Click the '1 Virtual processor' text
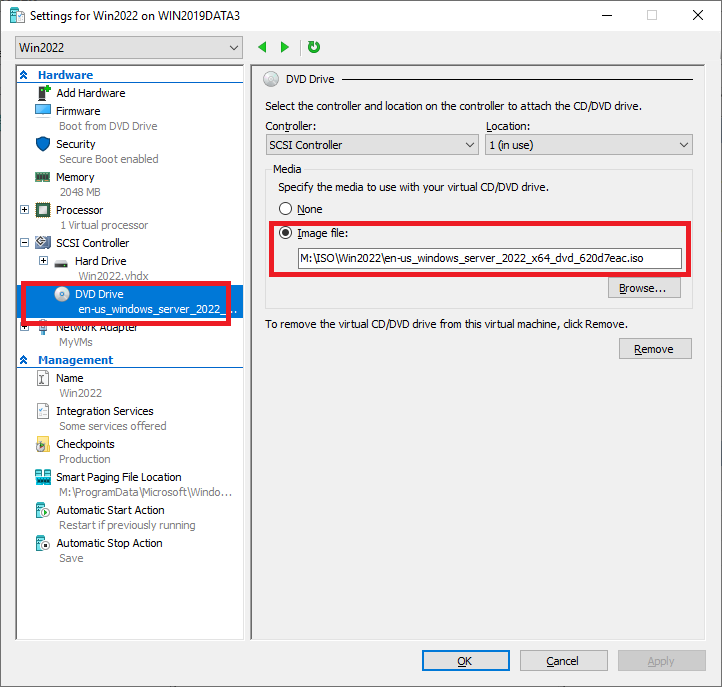This screenshot has width=722, height=687. click(x=104, y=225)
